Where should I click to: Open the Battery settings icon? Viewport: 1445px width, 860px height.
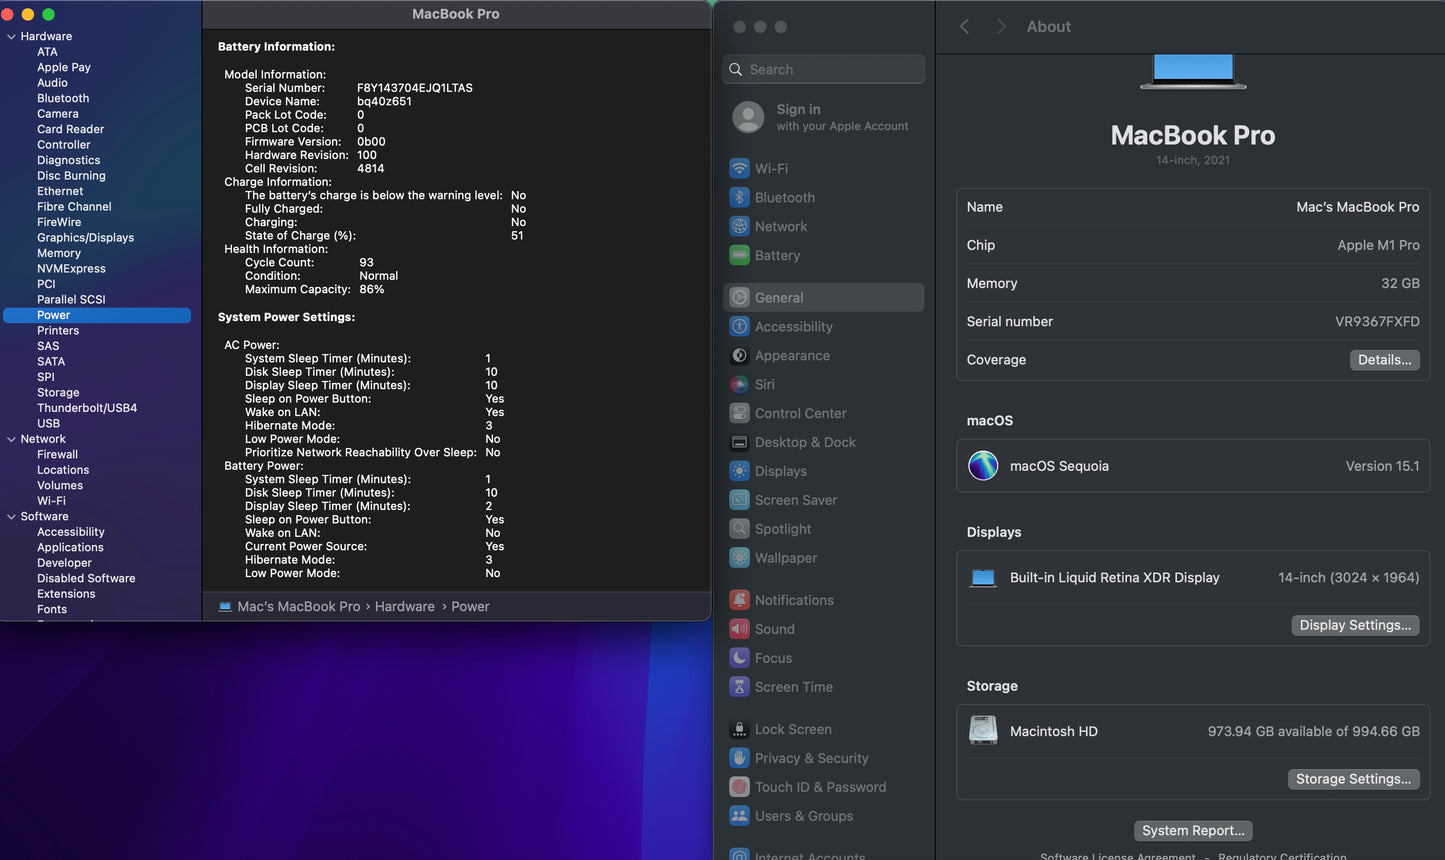click(x=739, y=256)
